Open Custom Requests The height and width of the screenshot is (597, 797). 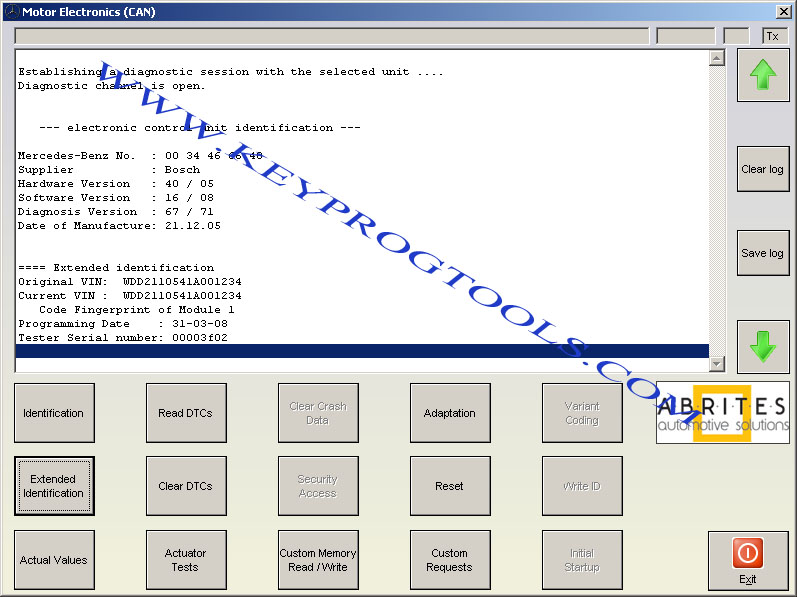450,560
